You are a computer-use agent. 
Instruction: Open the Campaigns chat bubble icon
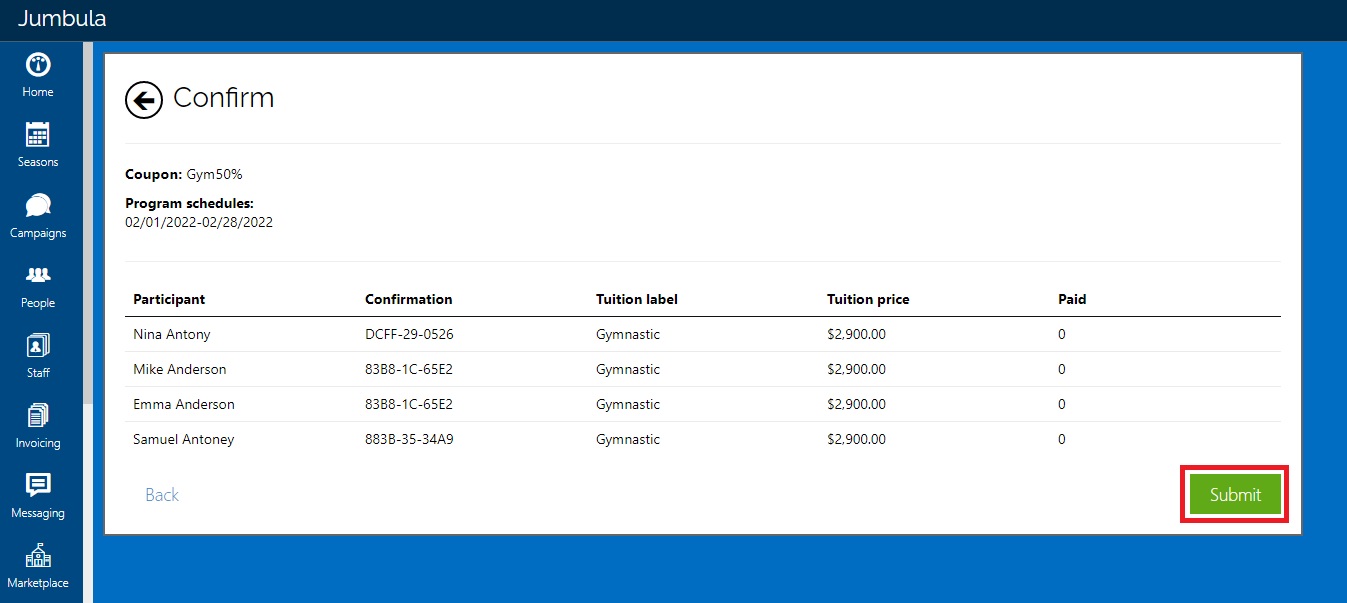(x=38, y=206)
